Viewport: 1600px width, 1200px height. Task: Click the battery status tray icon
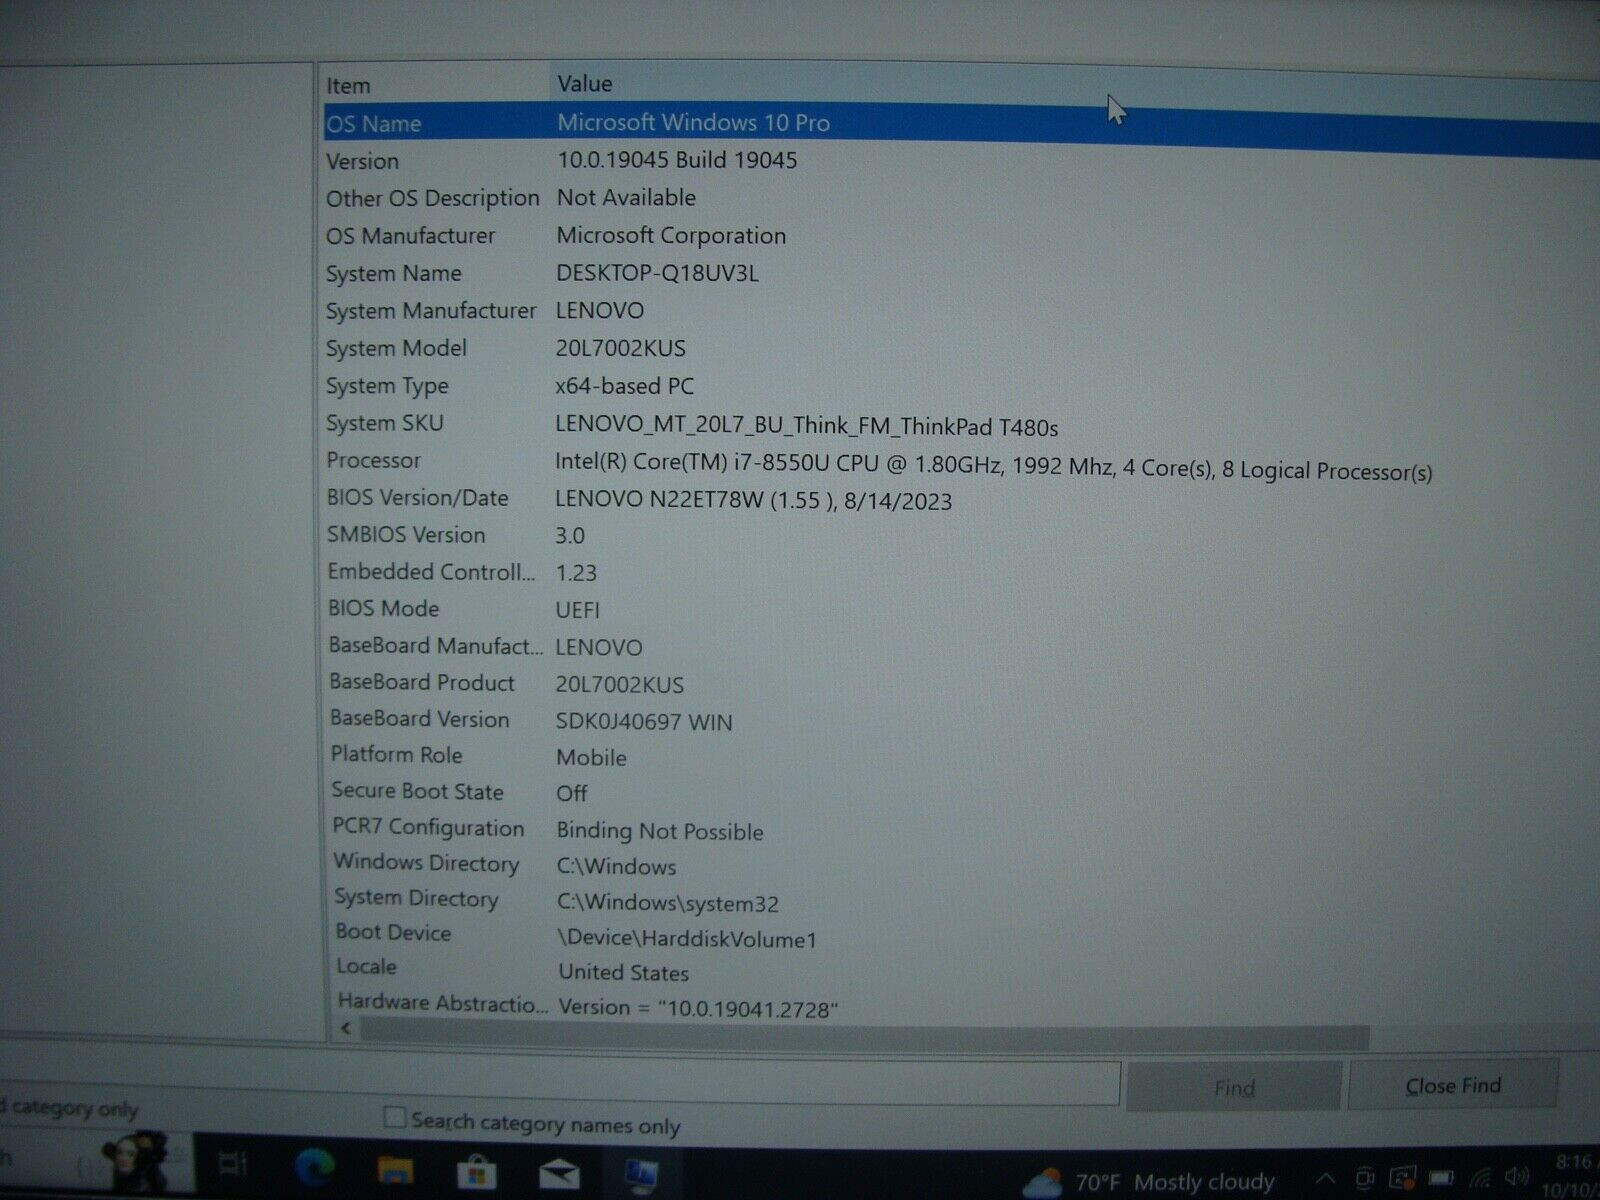tap(1441, 1177)
